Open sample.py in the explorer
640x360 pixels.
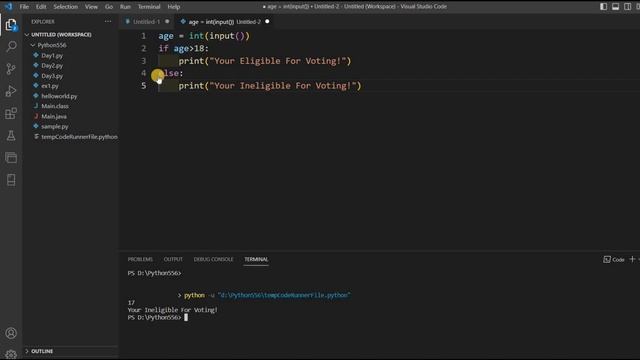[x=55, y=127]
